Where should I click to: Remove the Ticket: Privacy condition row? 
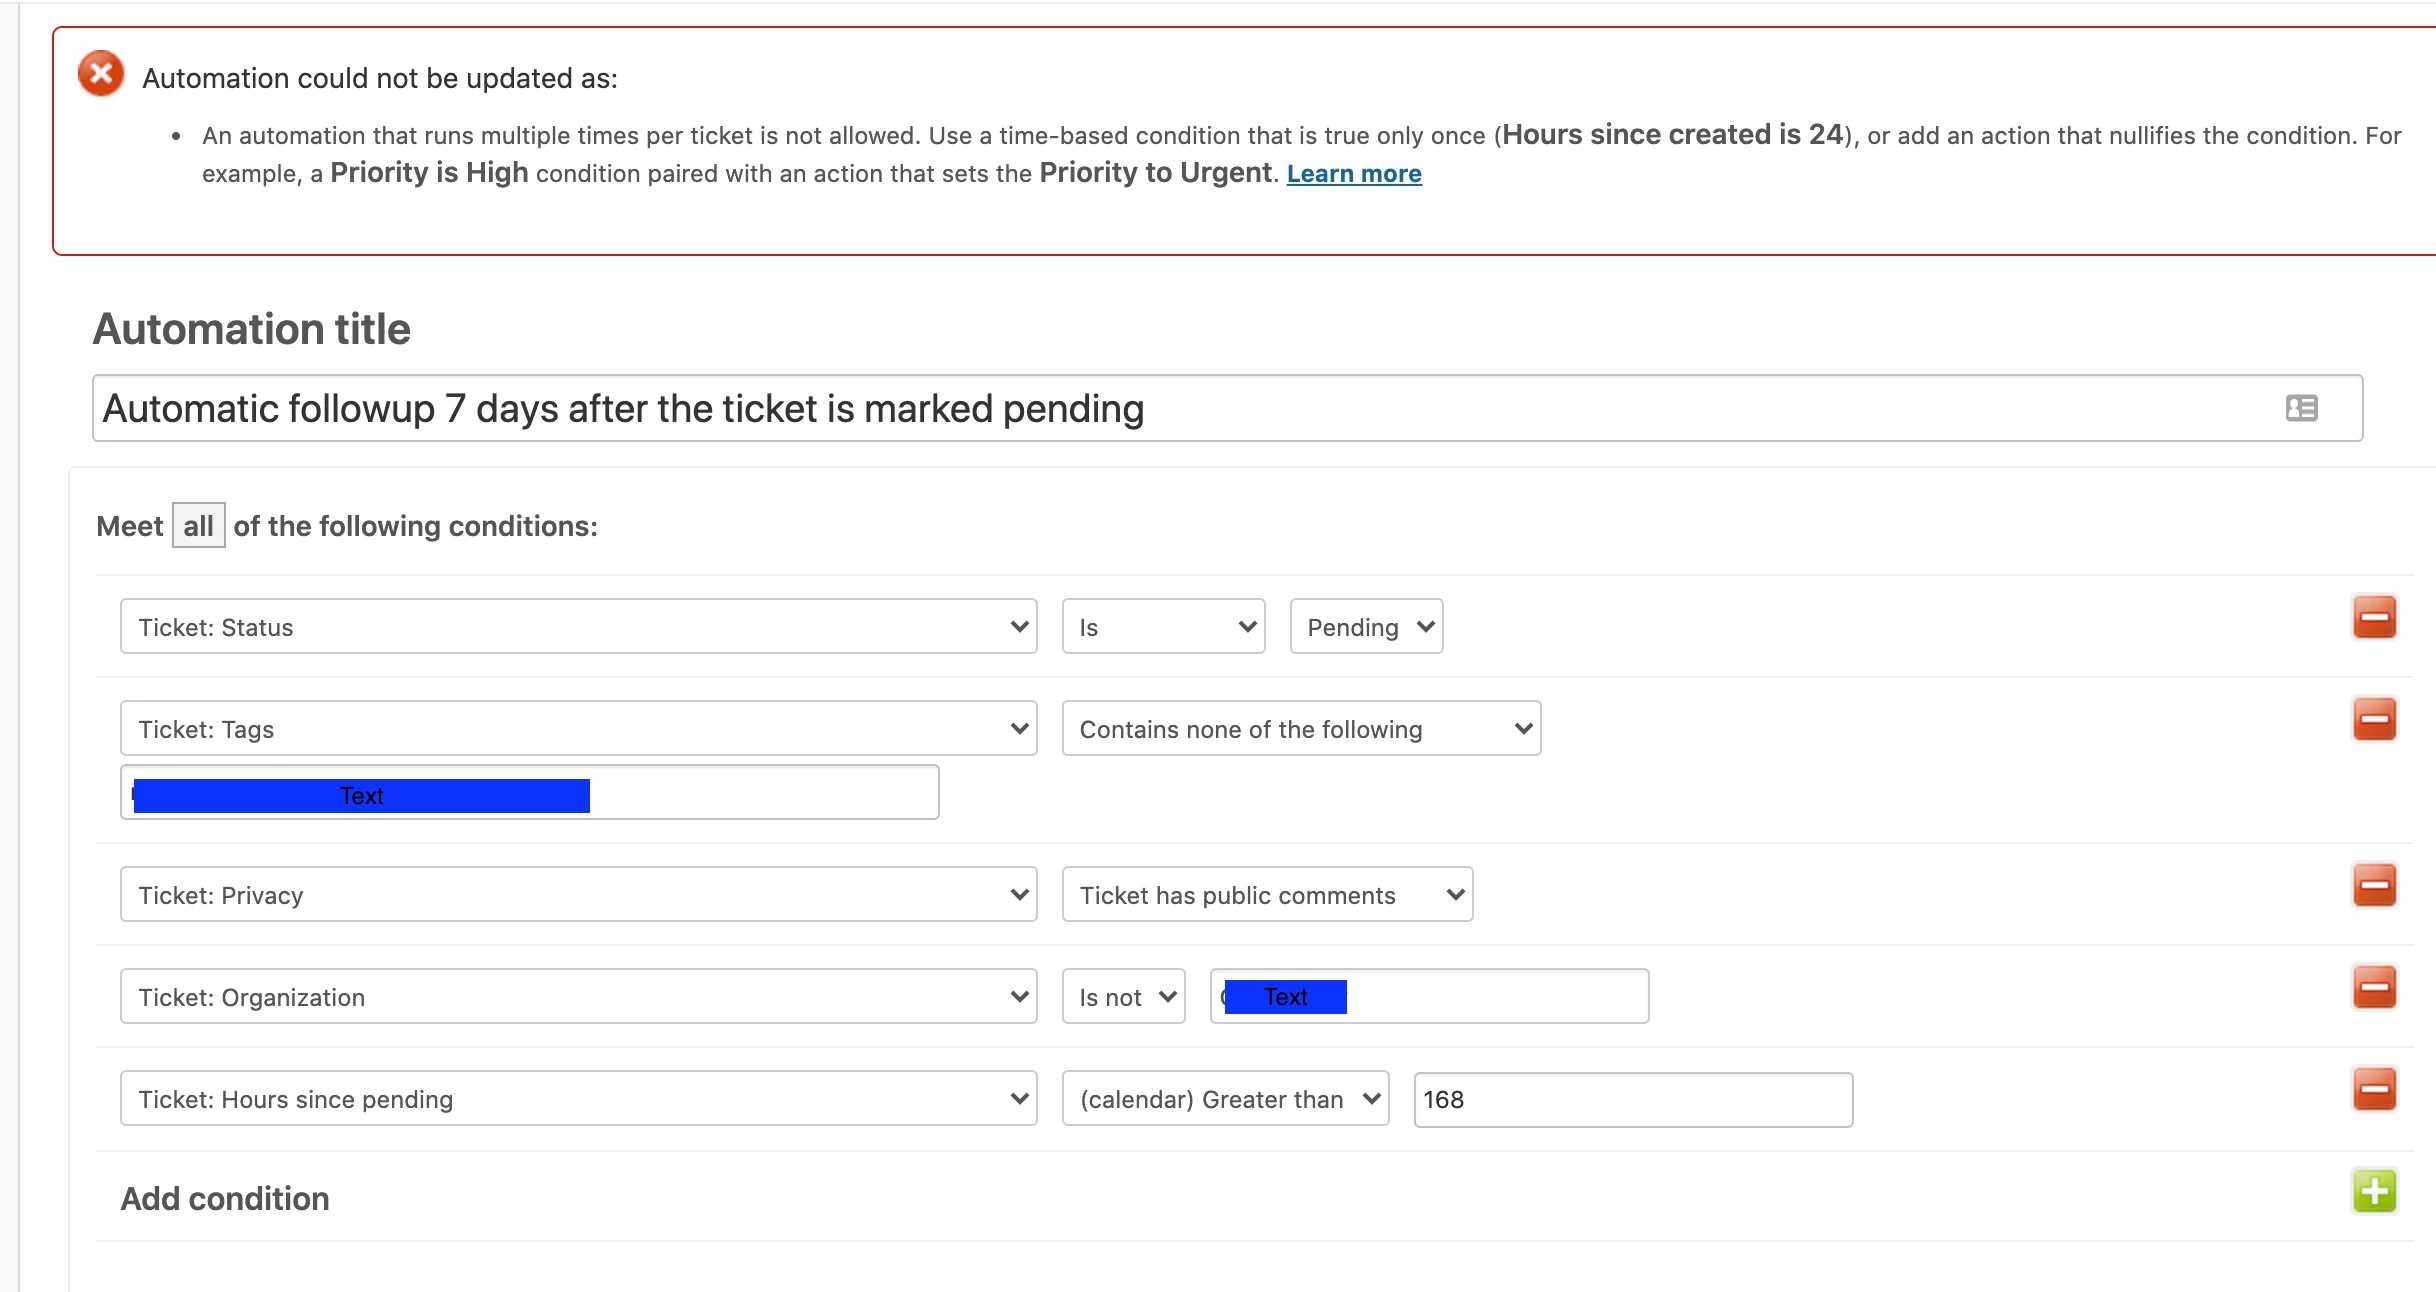click(x=2374, y=885)
